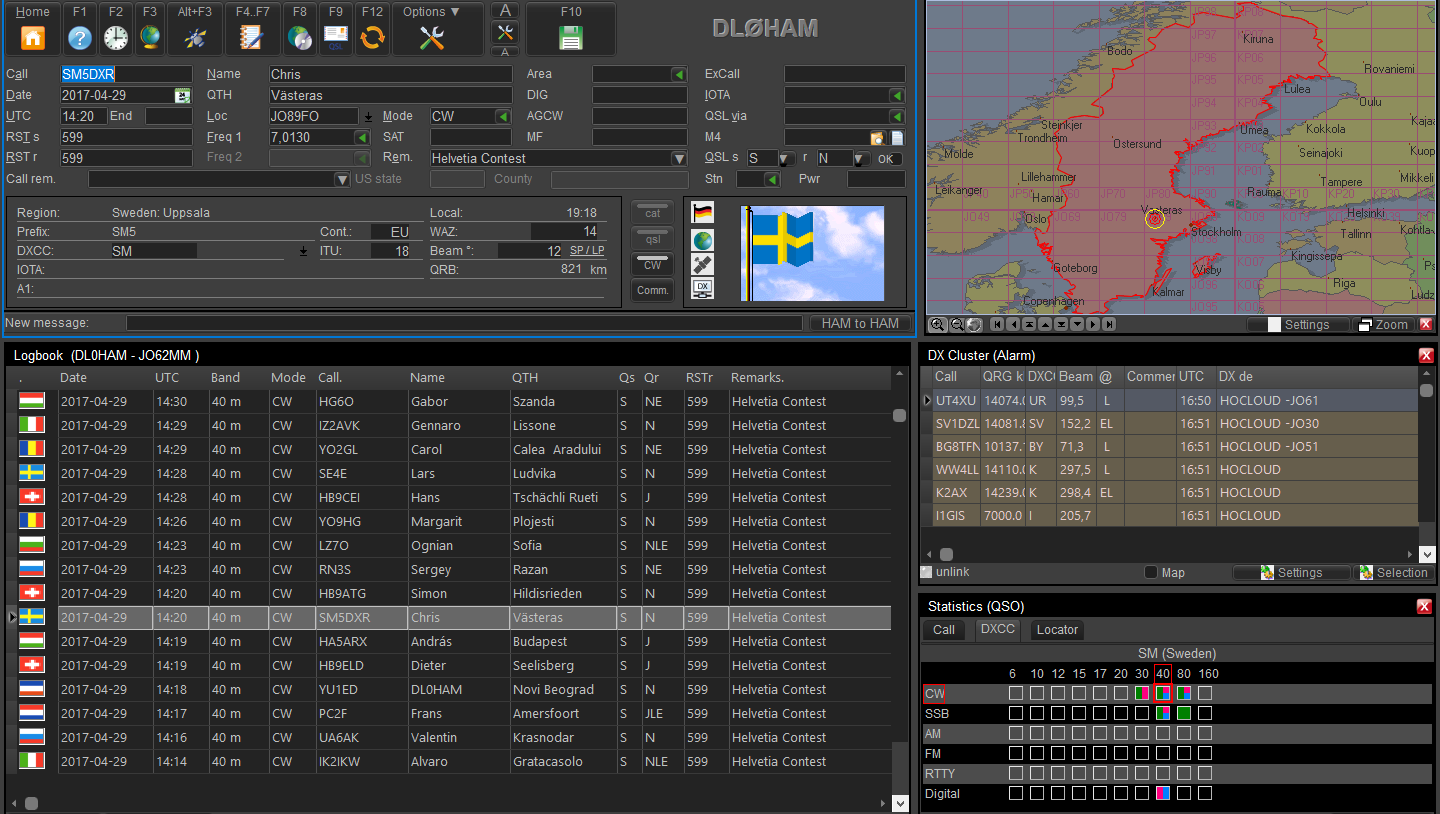
Task: Decrease font size with small A button
Action: [x=505, y=50]
